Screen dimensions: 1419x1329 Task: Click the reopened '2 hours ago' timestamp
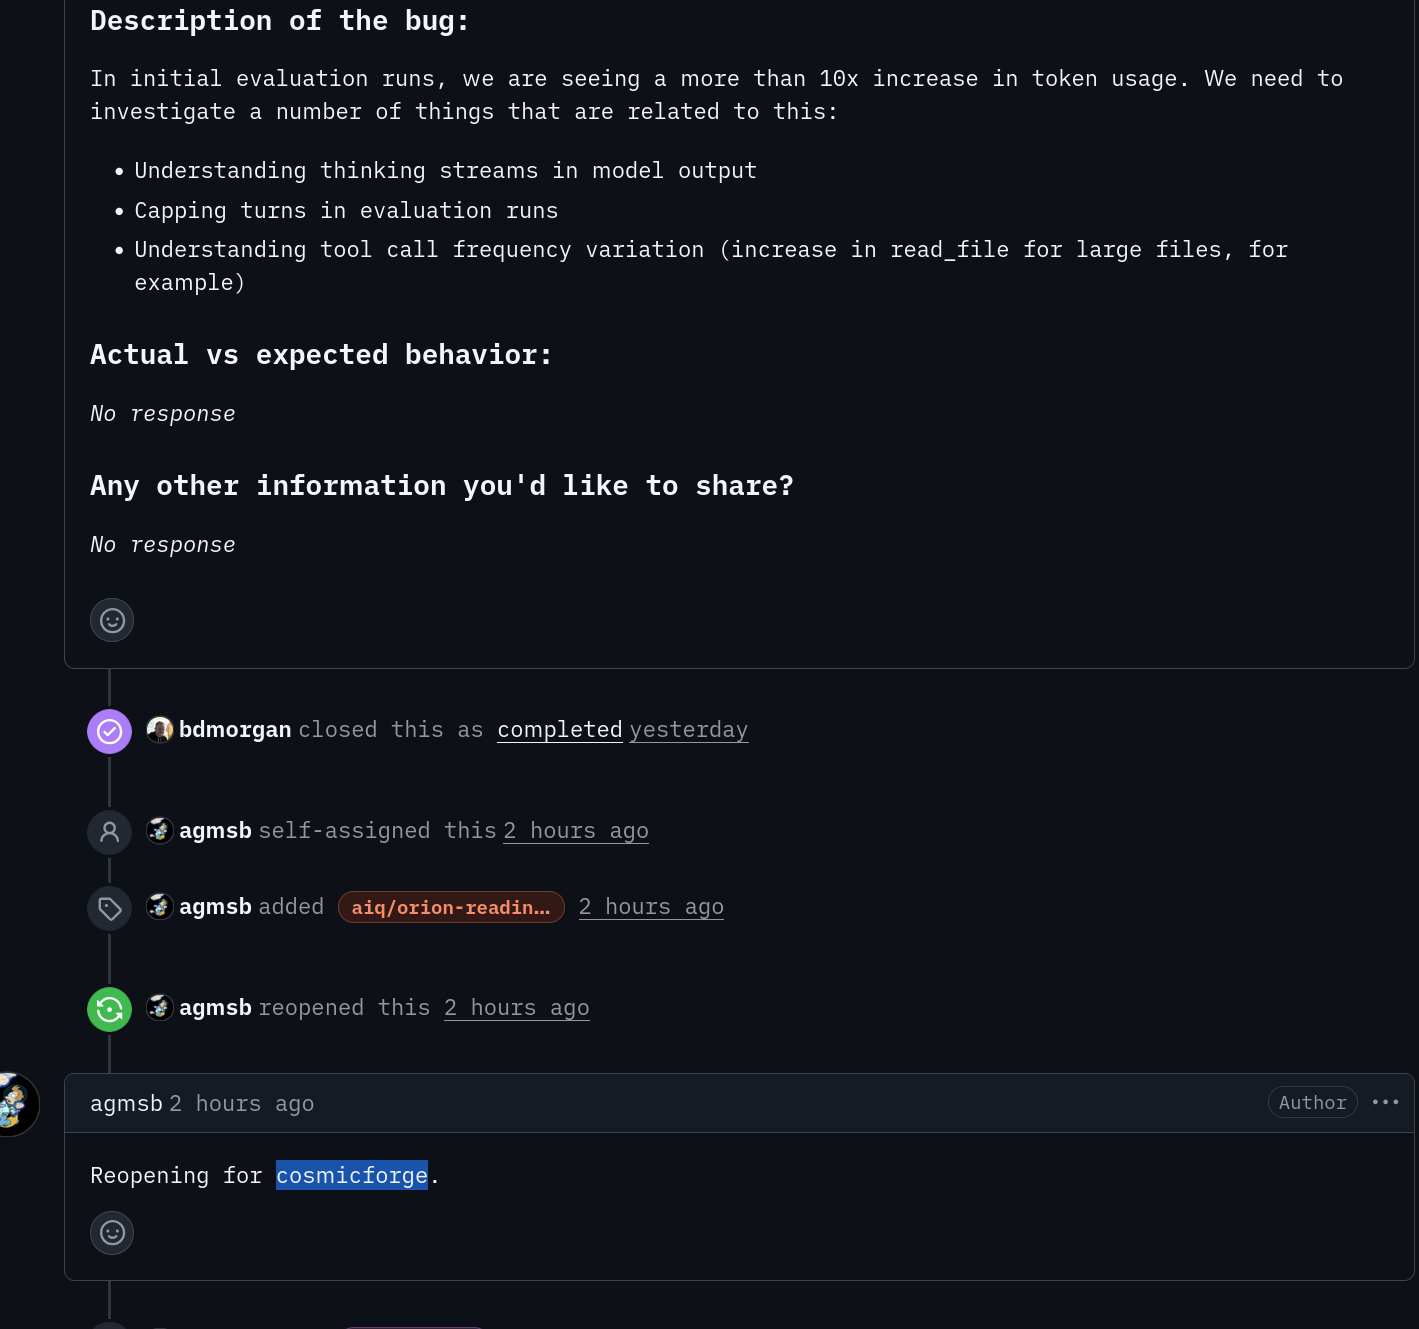pyautogui.click(x=516, y=1008)
